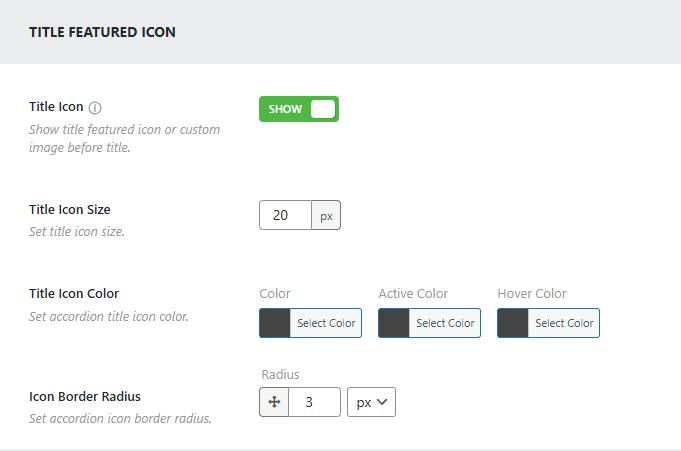This screenshot has width=681, height=451.
Task: Click the Hover Color heading text
Action: click(532, 294)
